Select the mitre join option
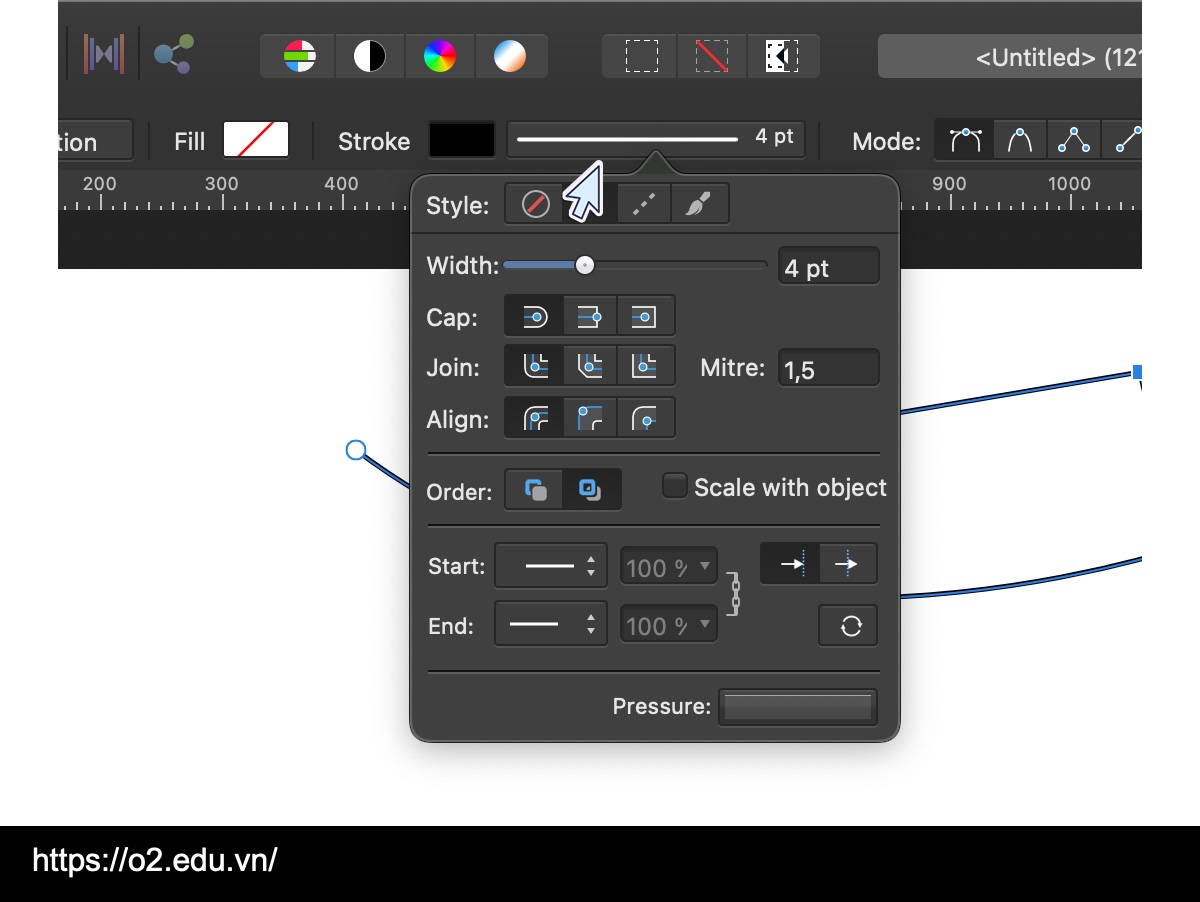This screenshot has width=1200, height=902. coord(645,367)
